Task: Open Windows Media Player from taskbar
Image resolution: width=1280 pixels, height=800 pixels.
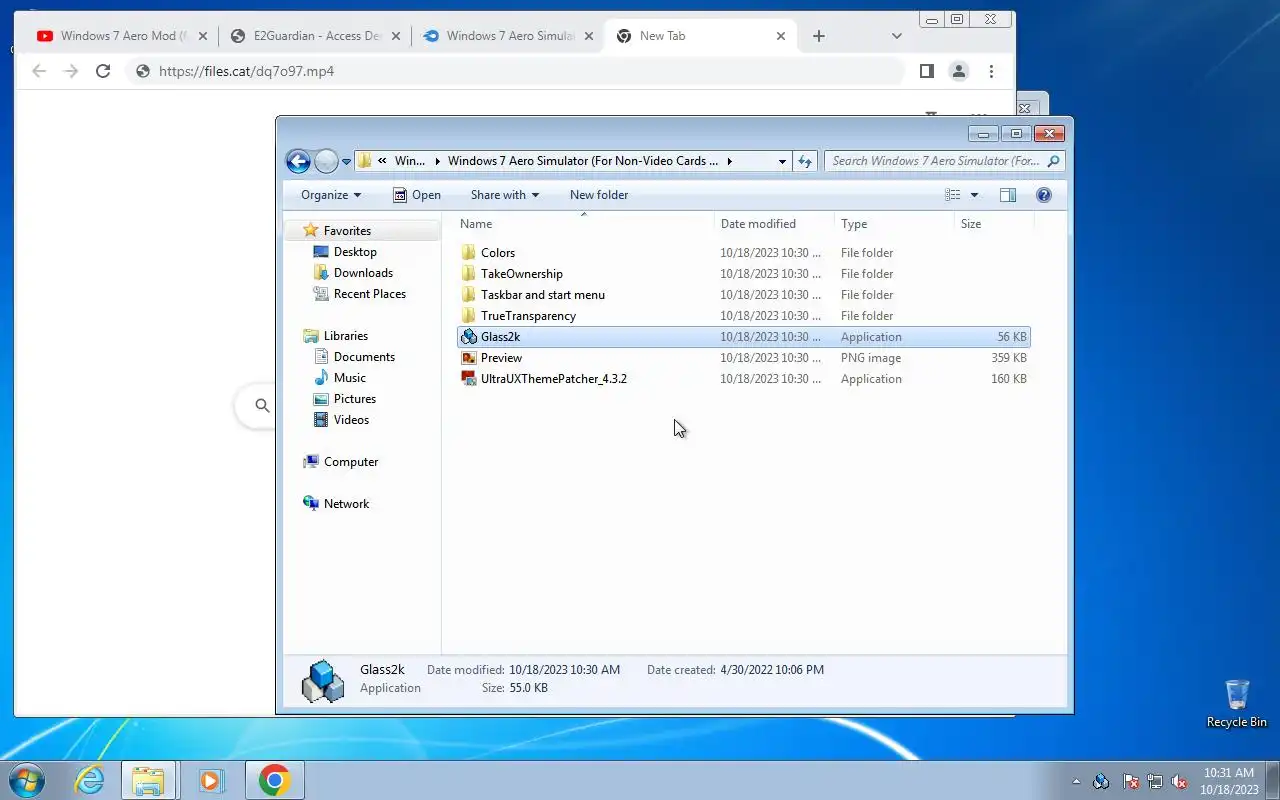Action: tap(211, 780)
